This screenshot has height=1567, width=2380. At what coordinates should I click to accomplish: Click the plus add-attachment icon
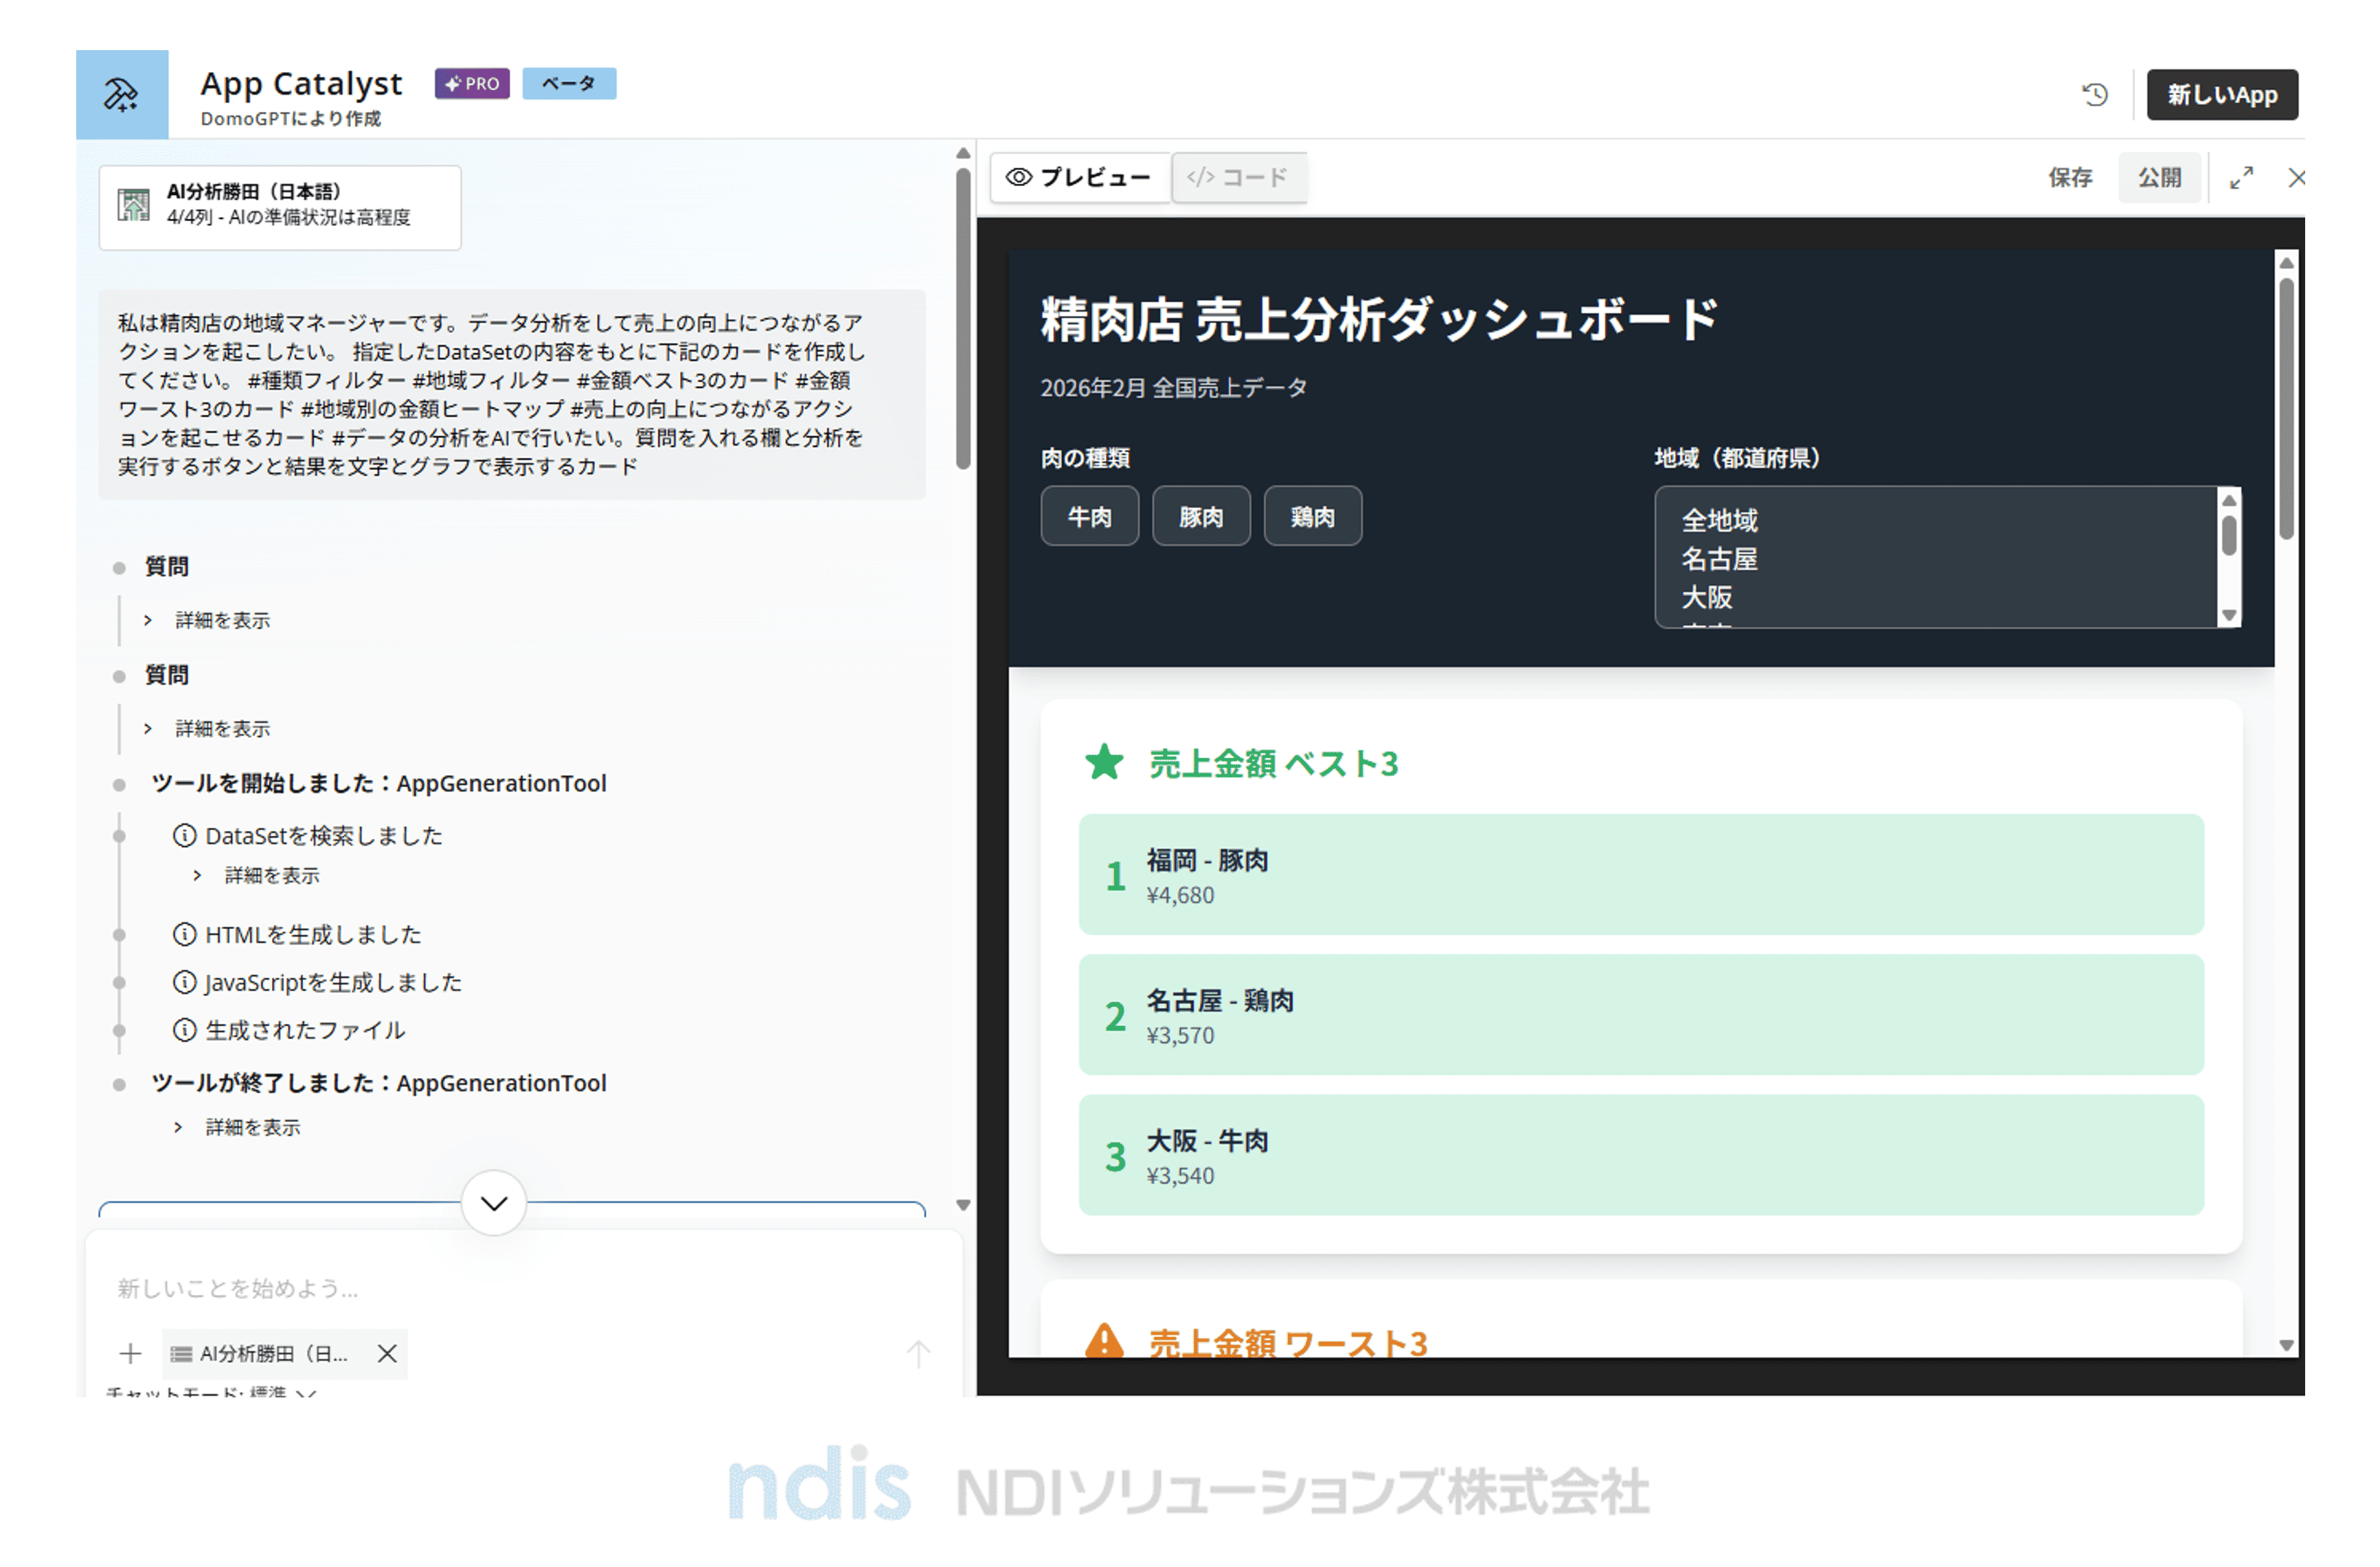coord(130,1354)
